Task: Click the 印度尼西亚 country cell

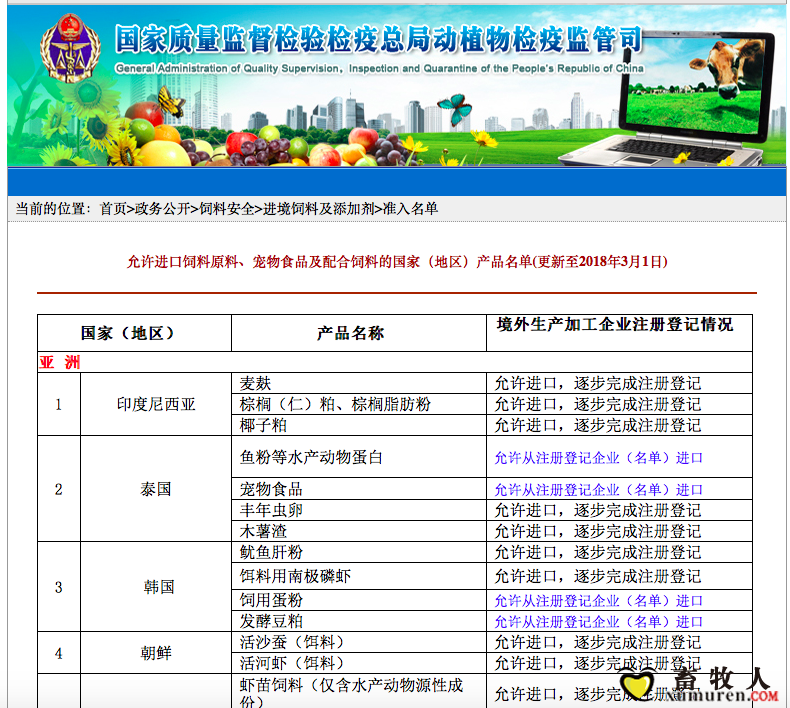Action: tap(156, 405)
